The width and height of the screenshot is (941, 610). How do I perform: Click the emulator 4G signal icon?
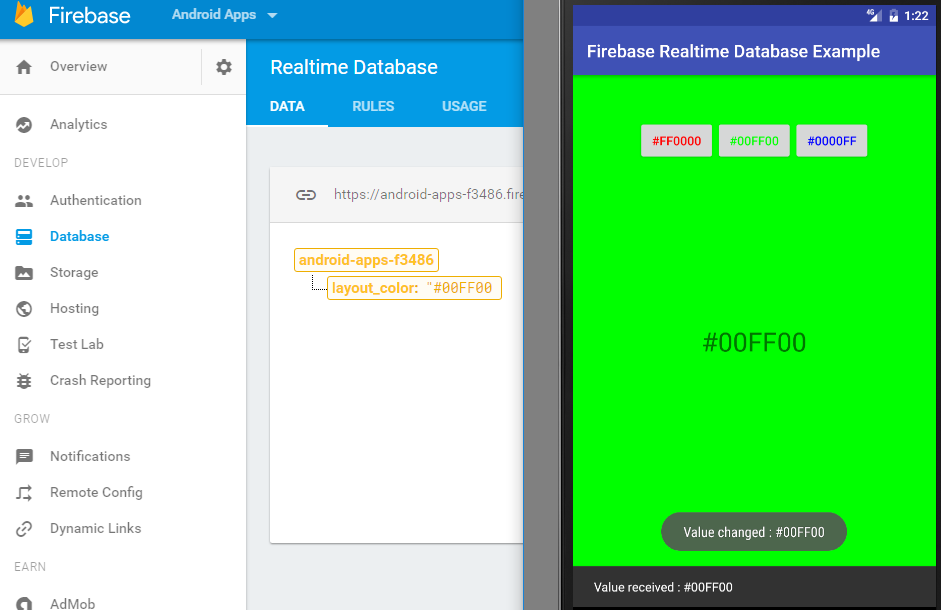(x=874, y=16)
